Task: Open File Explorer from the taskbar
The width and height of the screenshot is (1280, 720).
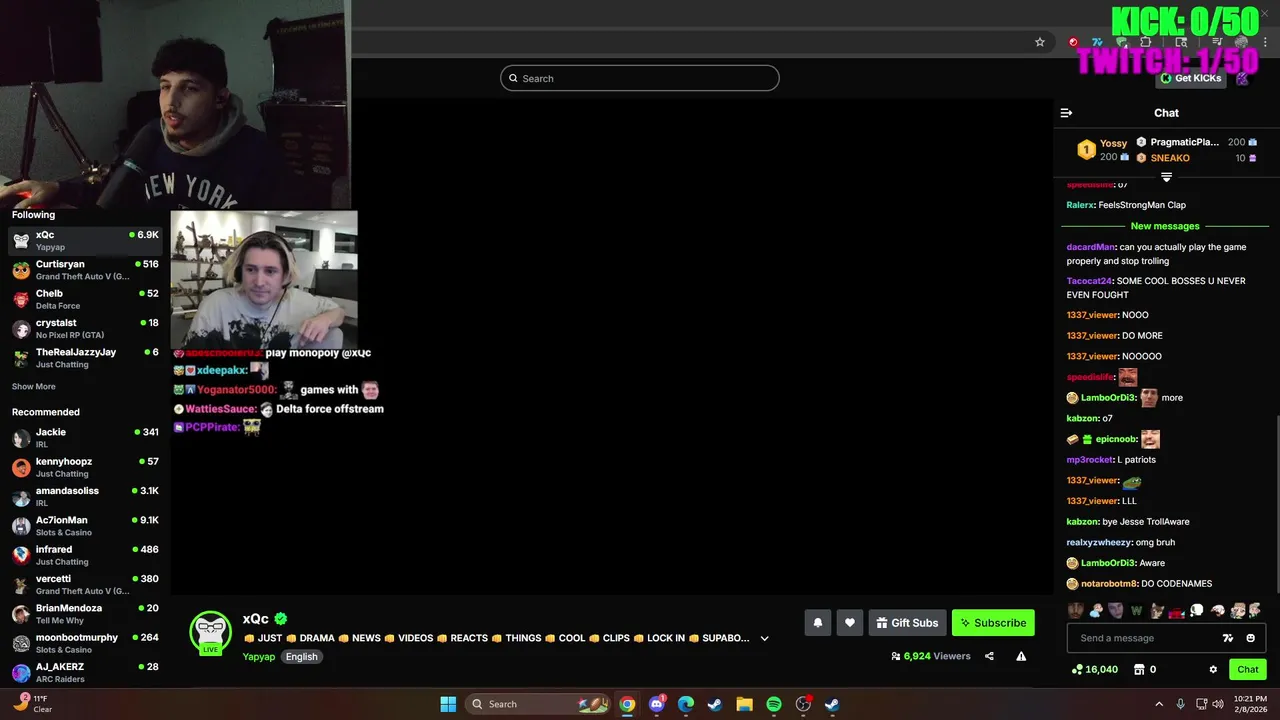Action: pos(744,704)
